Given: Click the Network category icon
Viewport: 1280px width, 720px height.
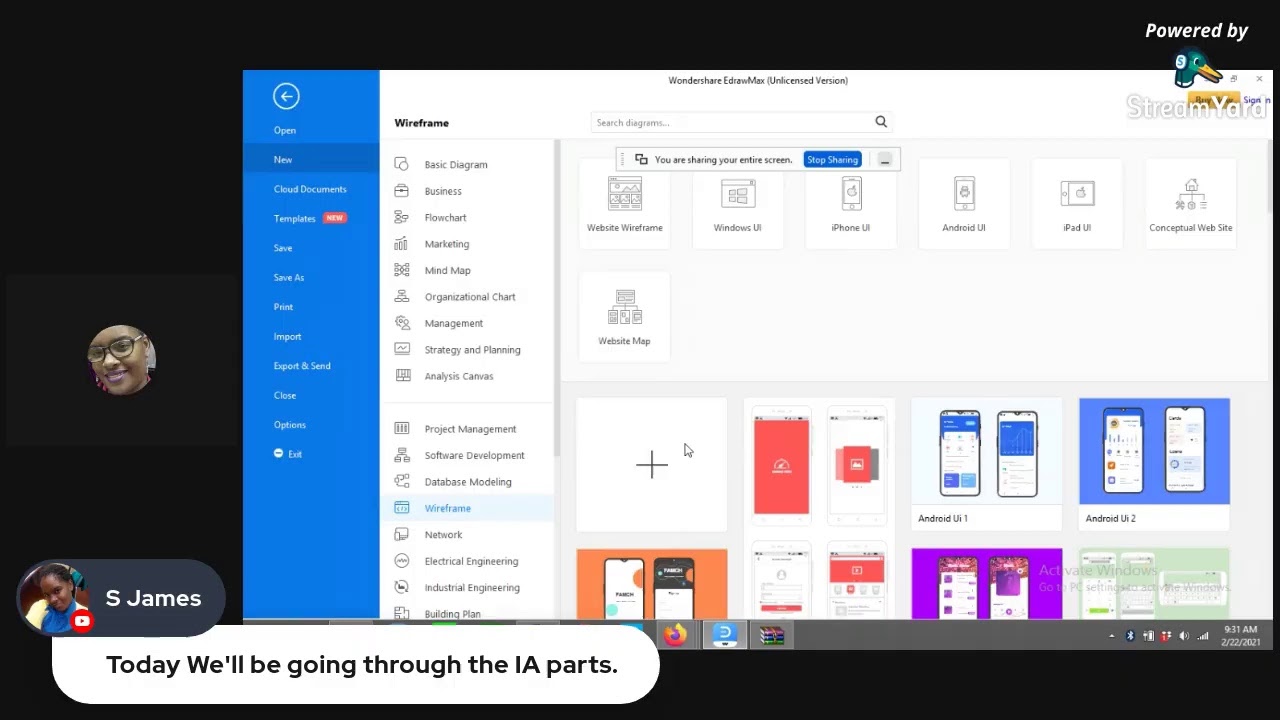Looking at the screenshot, I should click(x=402, y=535).
